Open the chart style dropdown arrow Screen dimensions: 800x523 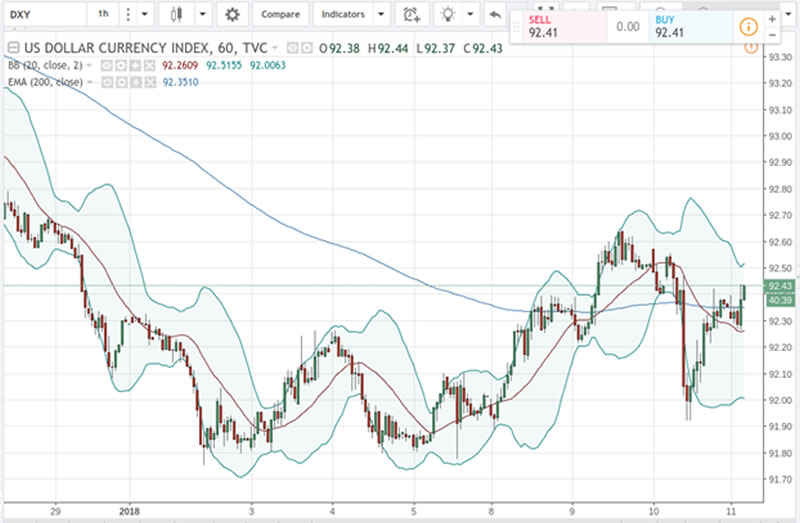click(x=203, y=15)
